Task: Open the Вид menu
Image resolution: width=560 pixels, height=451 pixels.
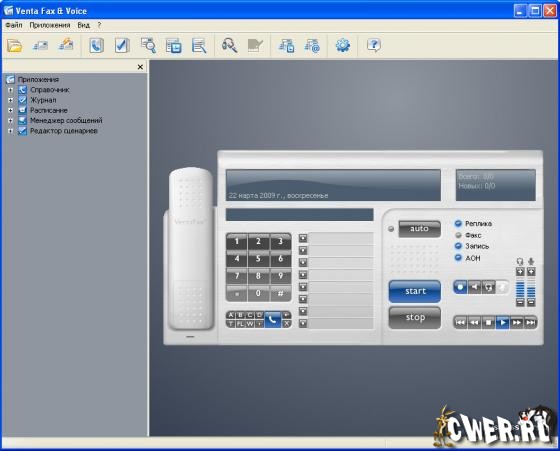Action: [x=84, y=25]
